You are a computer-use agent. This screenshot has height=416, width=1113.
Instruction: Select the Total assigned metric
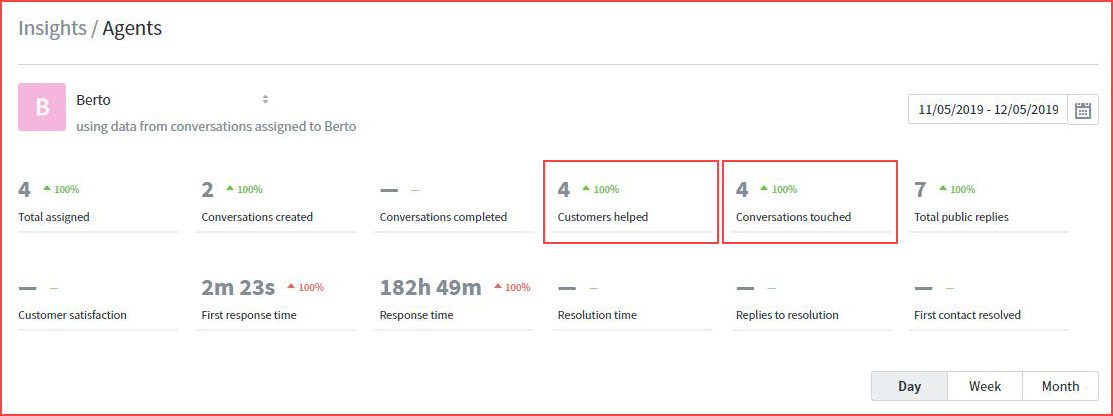tap(97, 203)
